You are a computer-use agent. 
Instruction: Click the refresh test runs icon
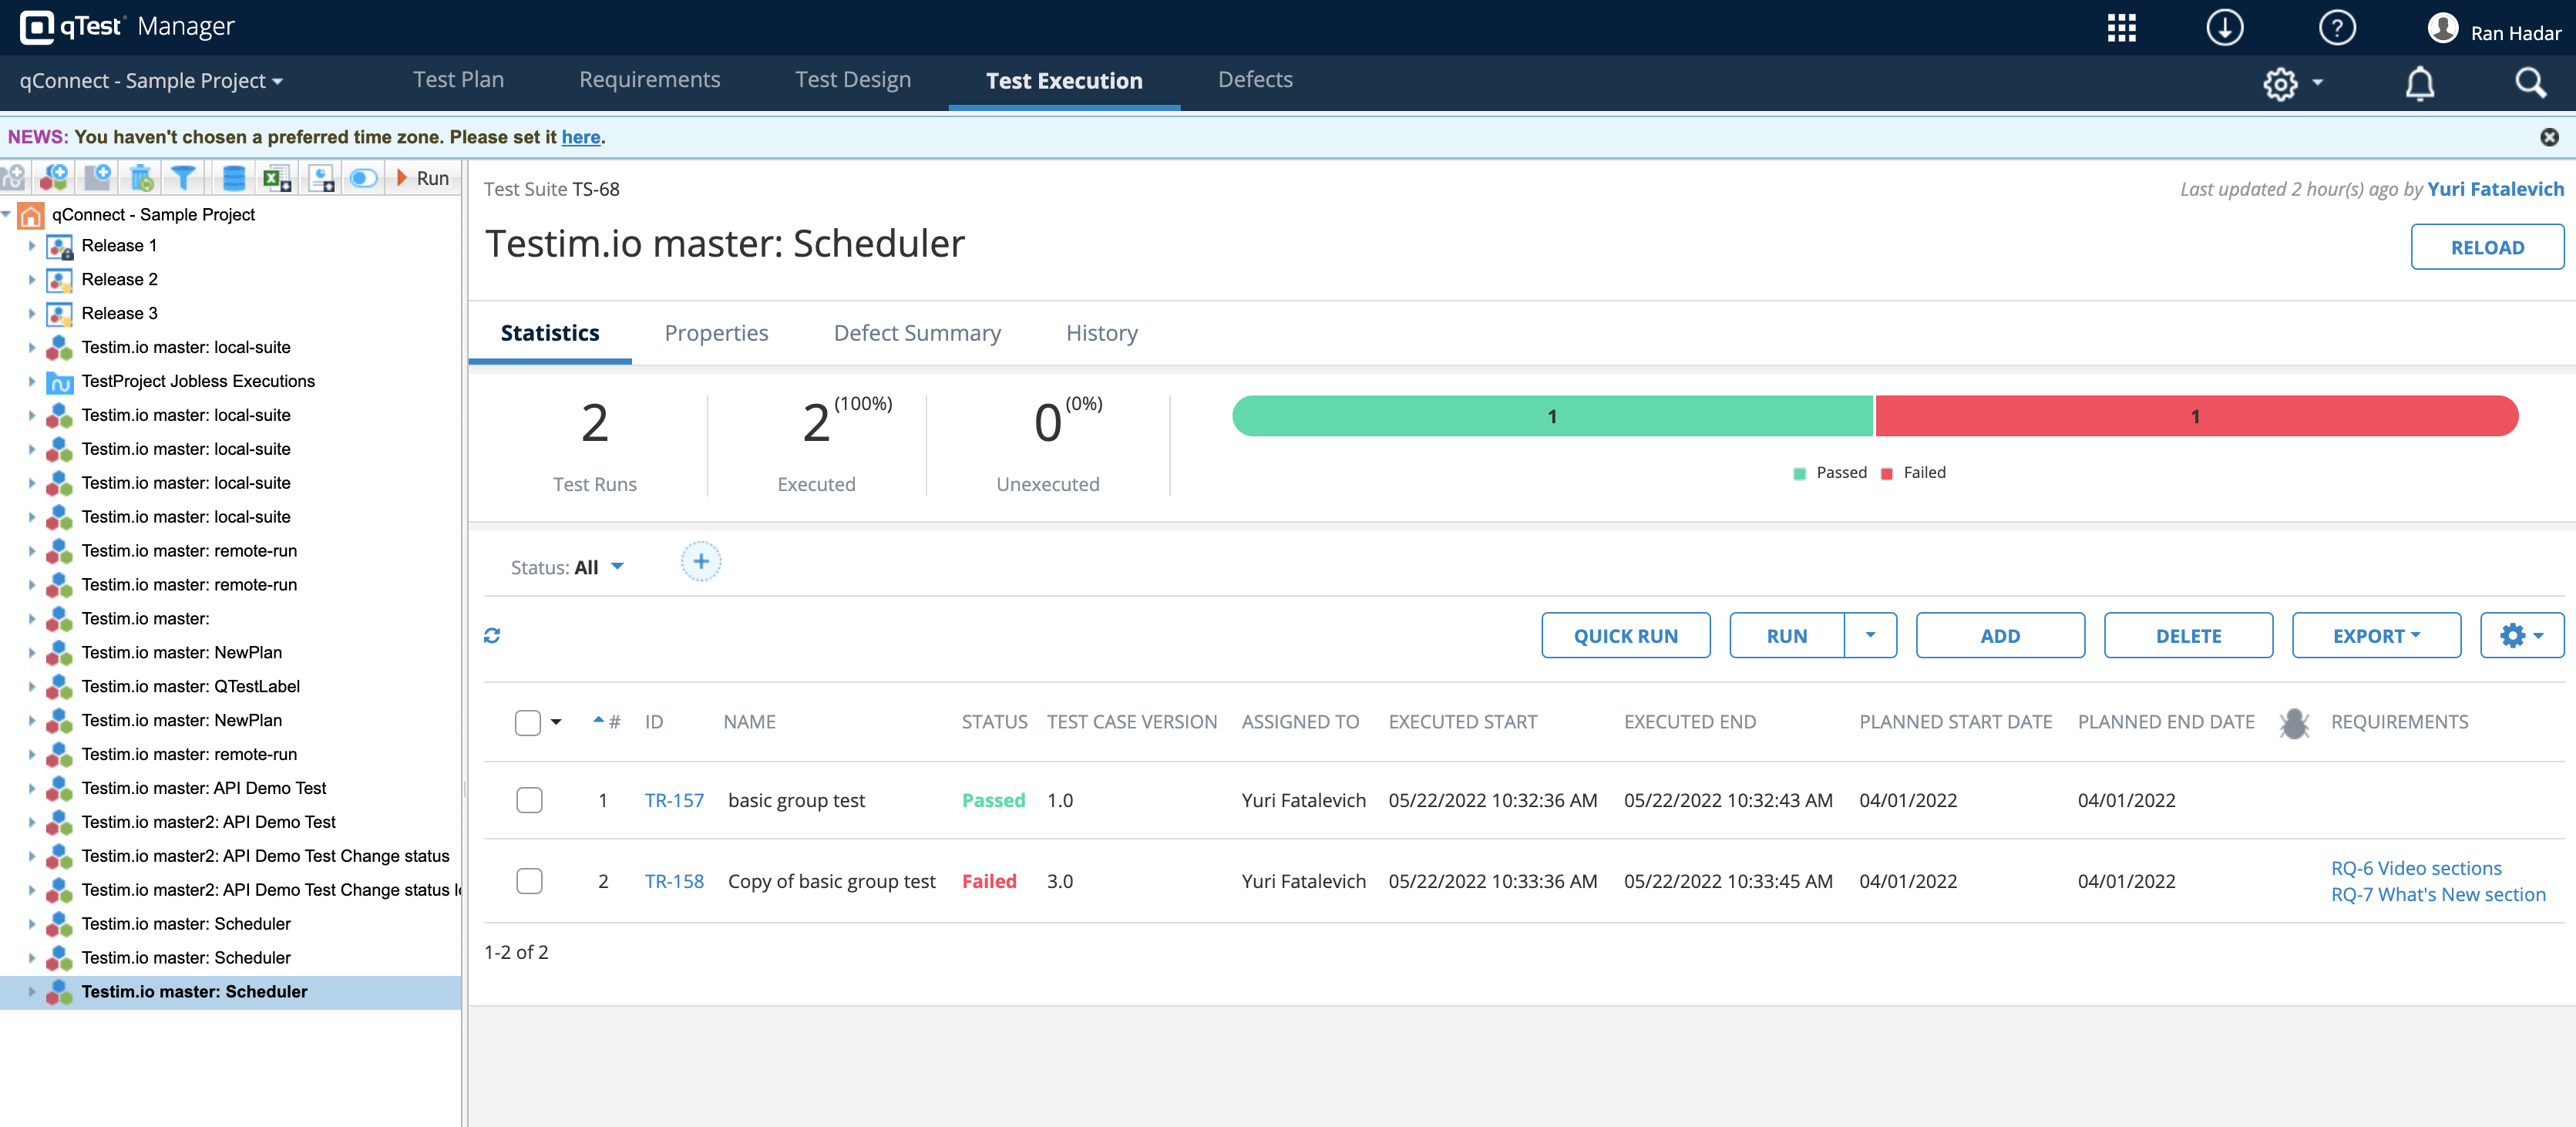click(492, 636)
